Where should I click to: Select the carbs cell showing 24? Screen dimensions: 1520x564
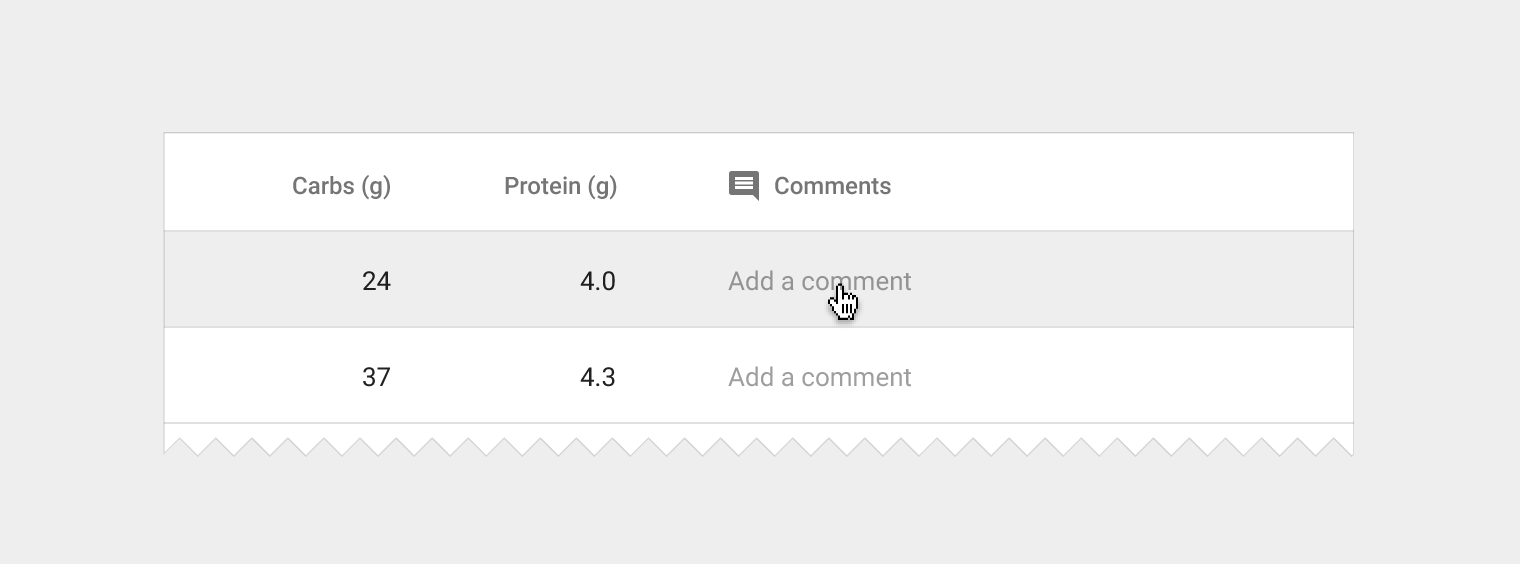click(x=376, y=281)
